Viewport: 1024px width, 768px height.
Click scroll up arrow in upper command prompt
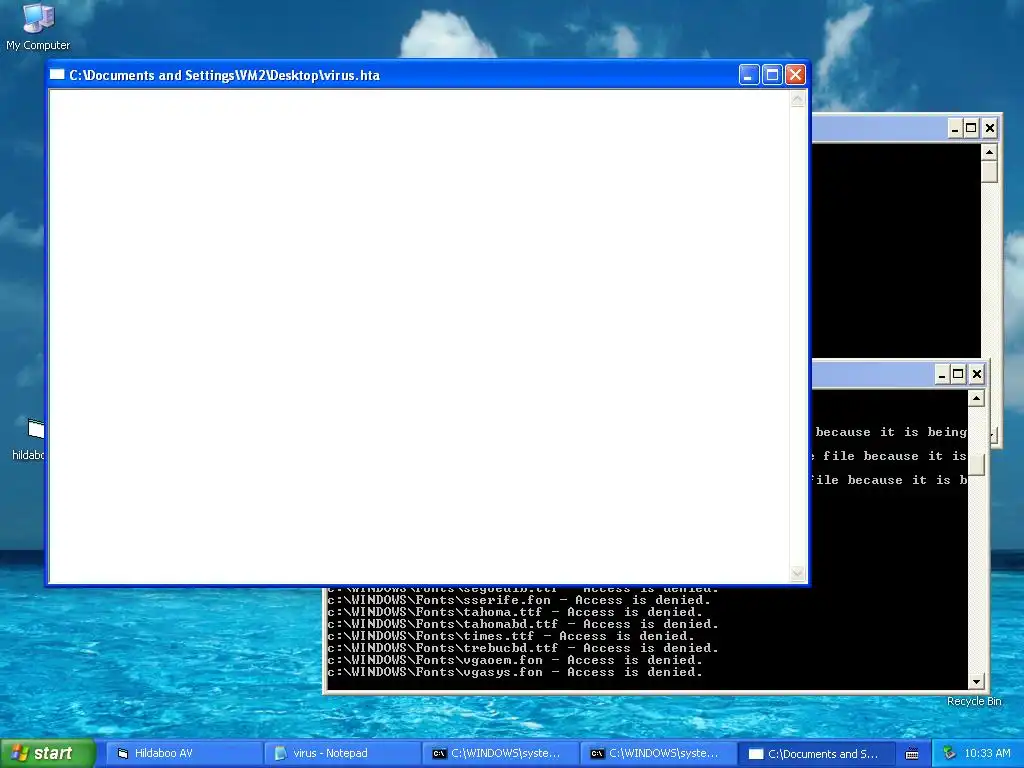(989, 152)
